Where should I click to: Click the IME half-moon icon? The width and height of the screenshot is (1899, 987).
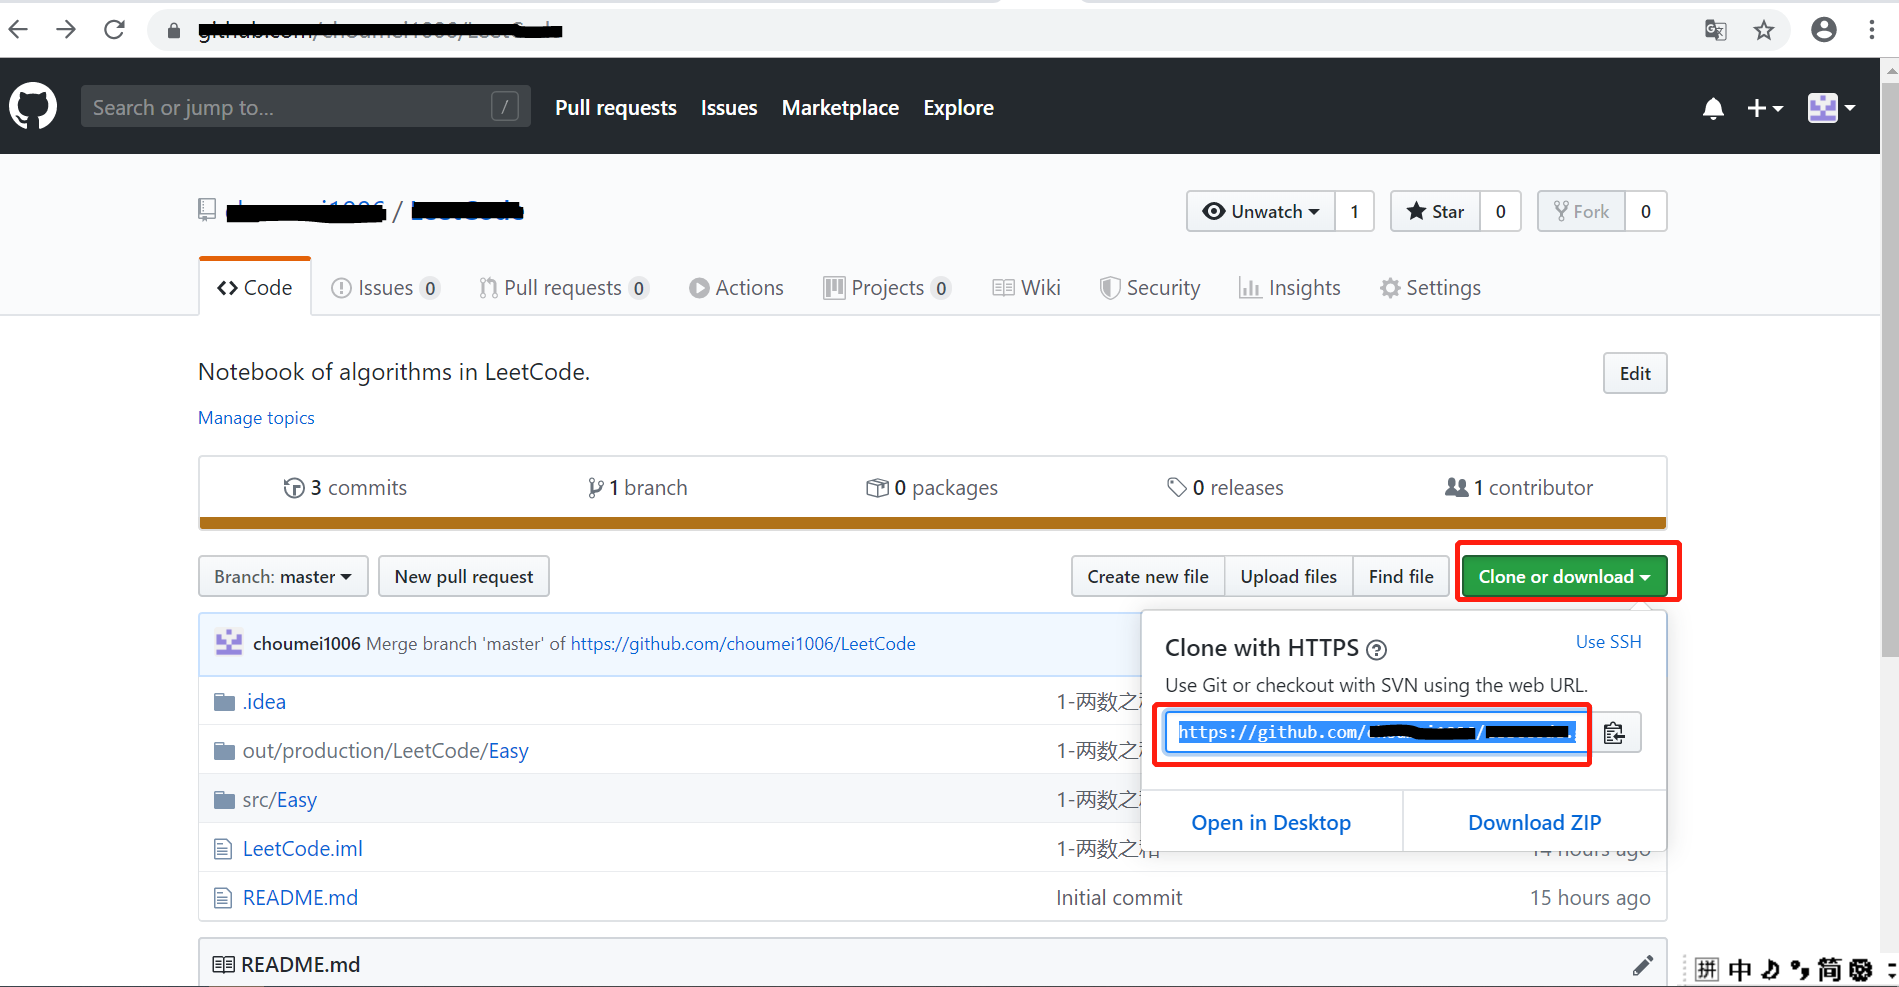1770,970
